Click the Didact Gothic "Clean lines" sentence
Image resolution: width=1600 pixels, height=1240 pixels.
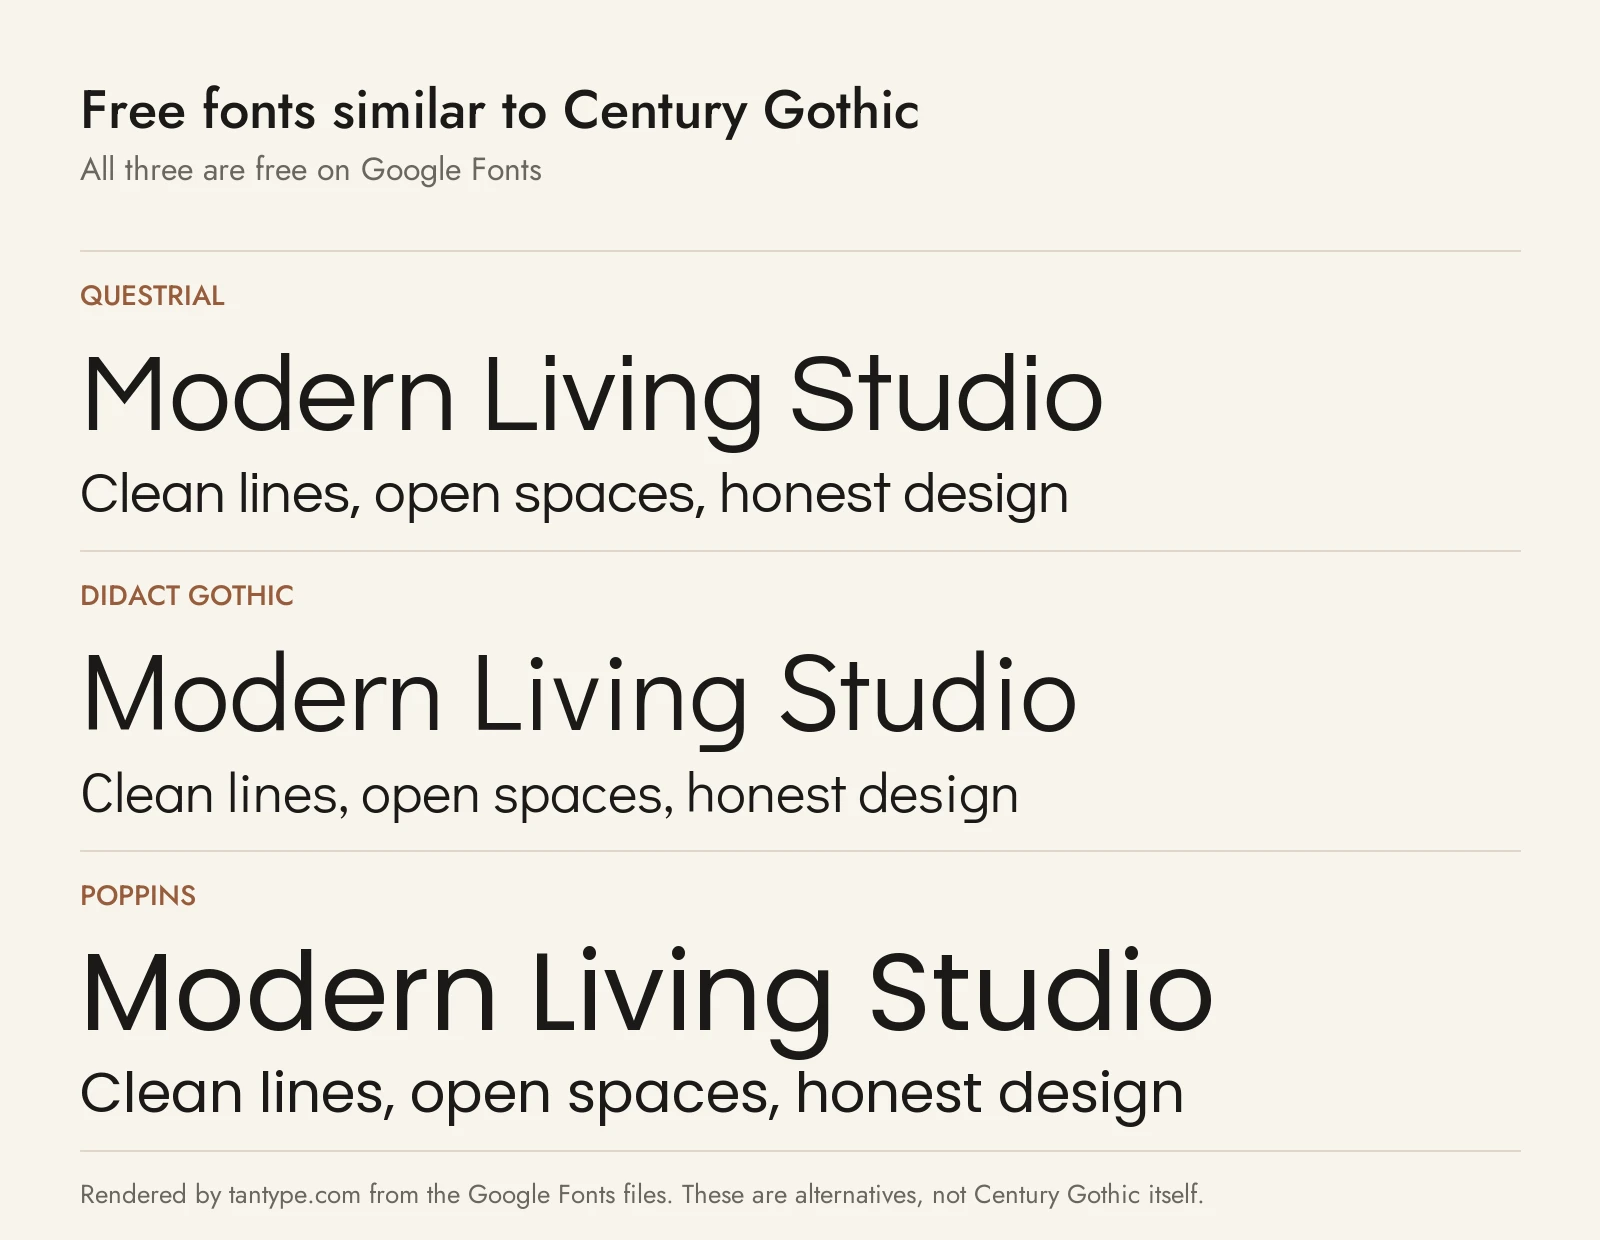550,795
